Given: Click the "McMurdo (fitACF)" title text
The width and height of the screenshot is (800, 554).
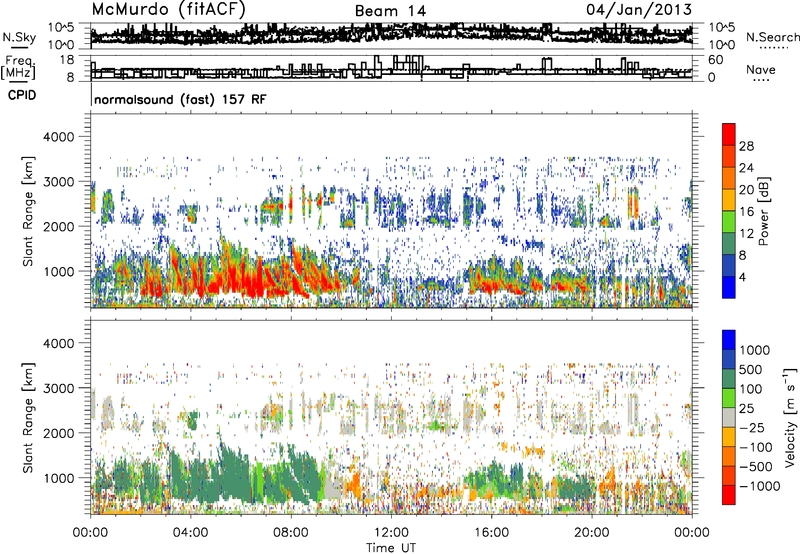Looking at the screenshot, I should point(168,10).
